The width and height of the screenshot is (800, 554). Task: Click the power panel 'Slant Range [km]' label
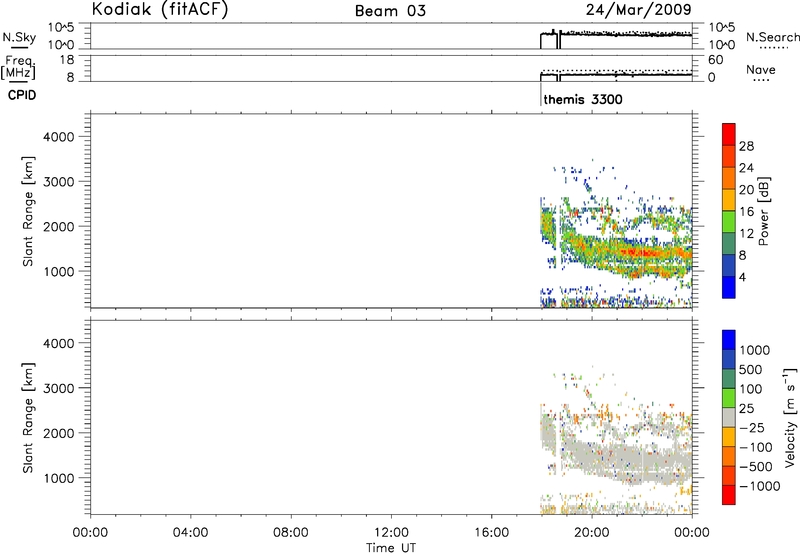click(x=28, y=211)
